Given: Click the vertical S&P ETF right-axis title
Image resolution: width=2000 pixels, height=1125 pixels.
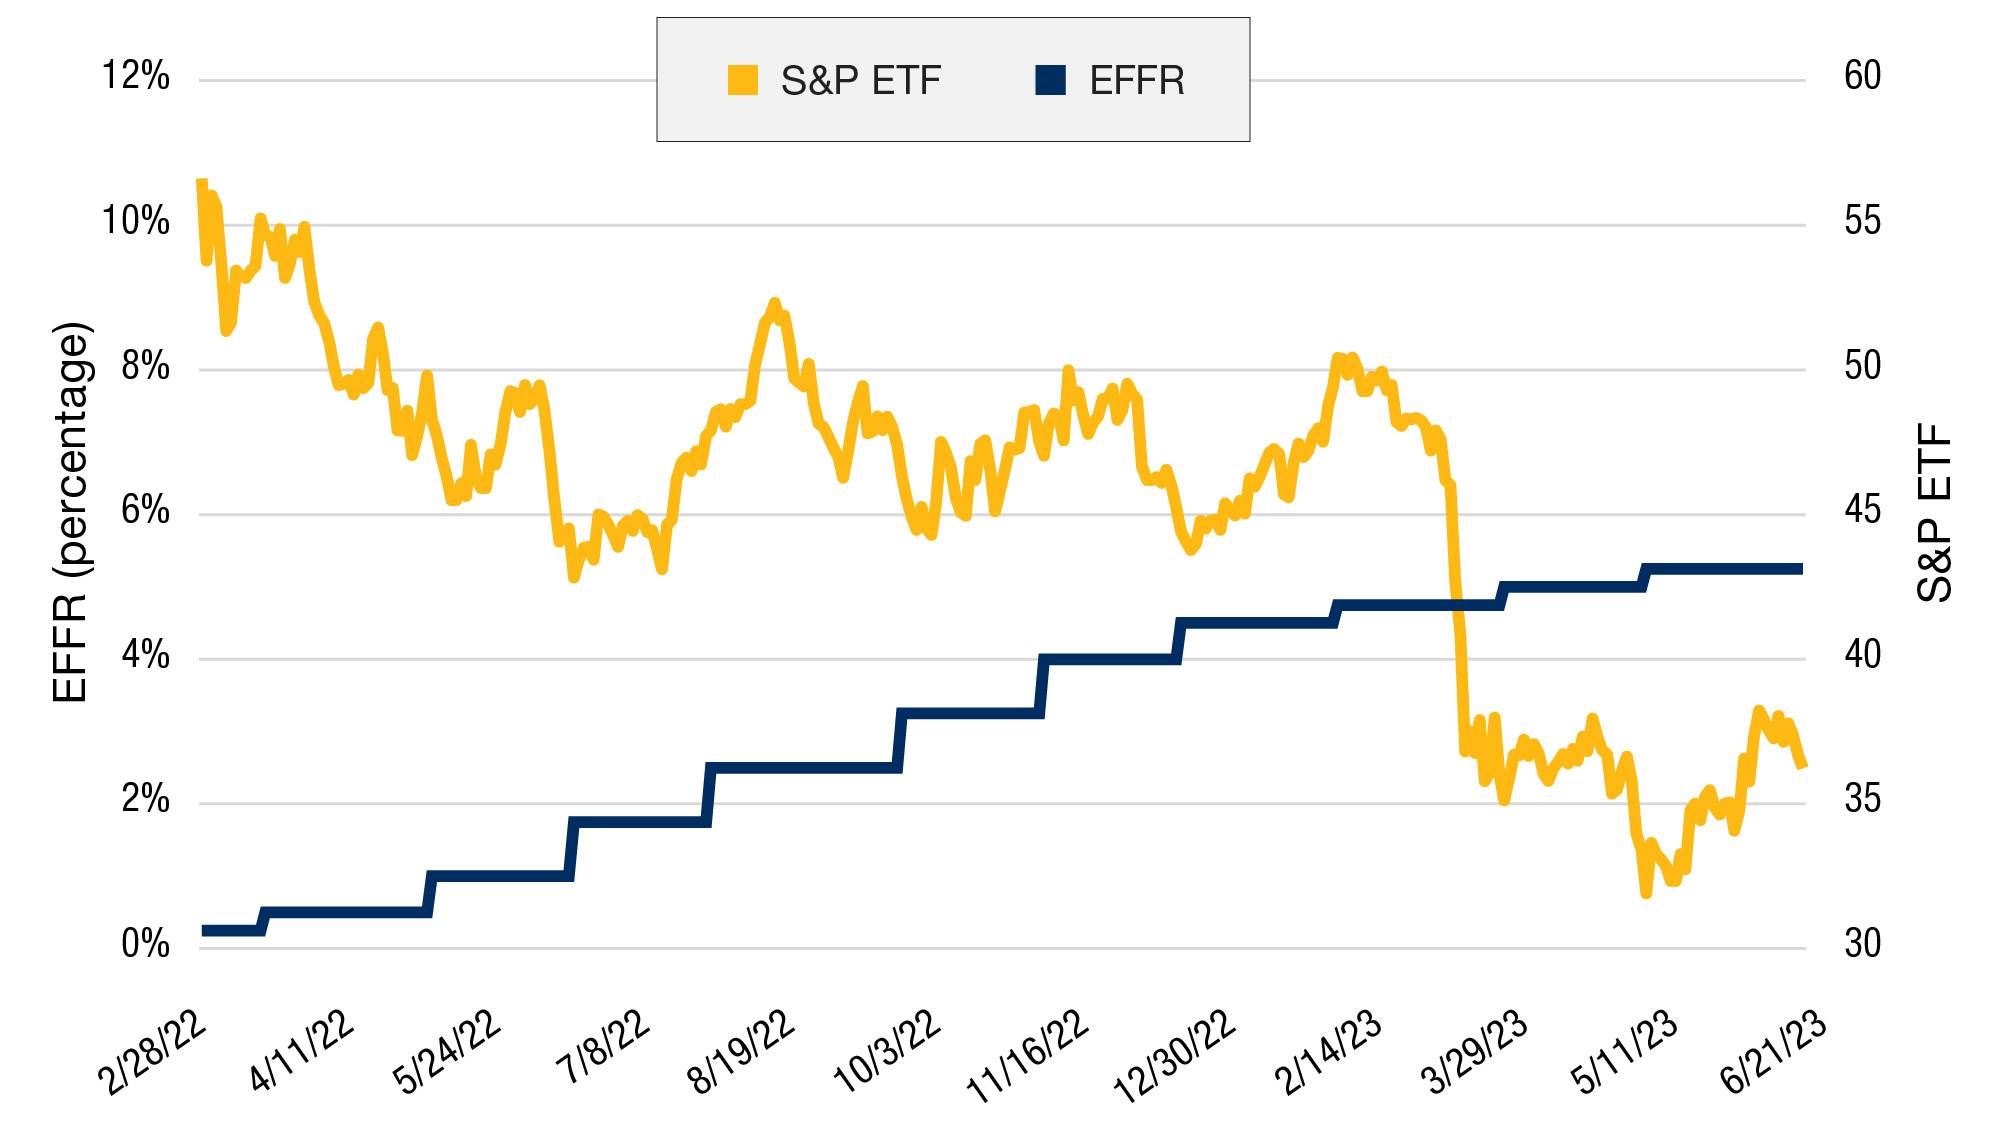Looking at the screenshot, I should tap(1935, 513).
